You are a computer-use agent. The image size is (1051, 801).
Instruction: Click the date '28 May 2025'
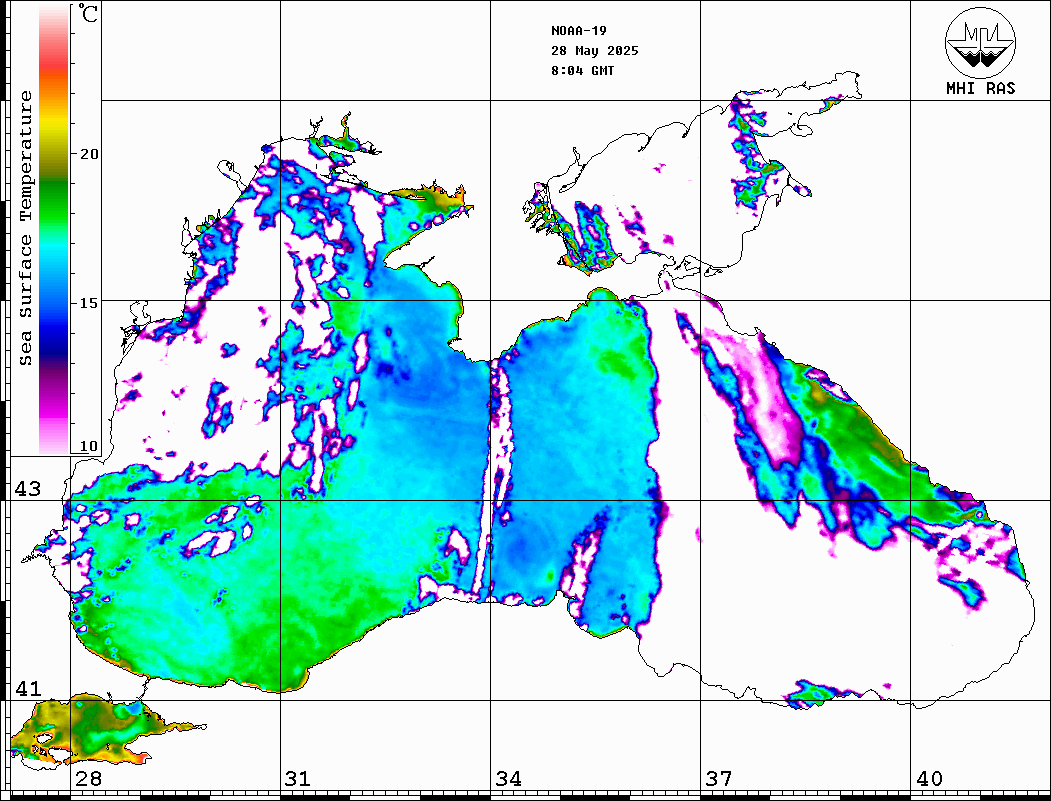[x=595, y=51]
